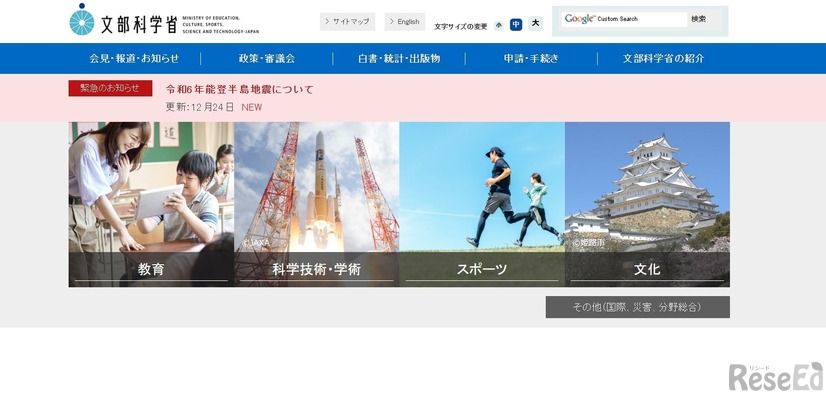Select the 科学技術・学術 rocket tile
This screenshot has height=393, width=826.
(317, 204)
